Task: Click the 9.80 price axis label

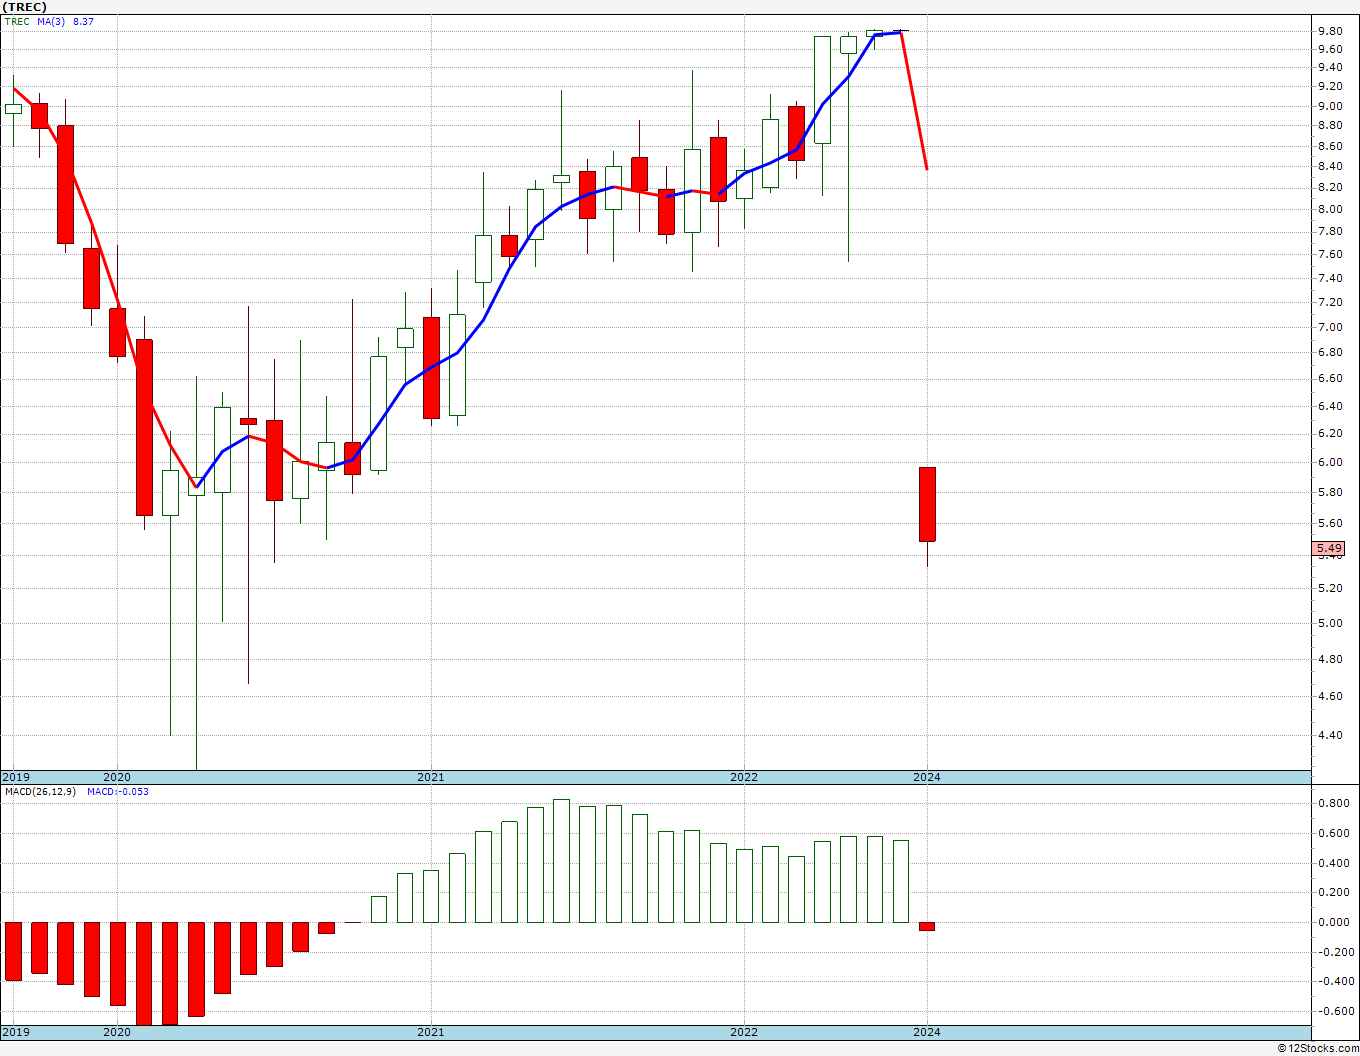Action: [x=1329, y=31]
